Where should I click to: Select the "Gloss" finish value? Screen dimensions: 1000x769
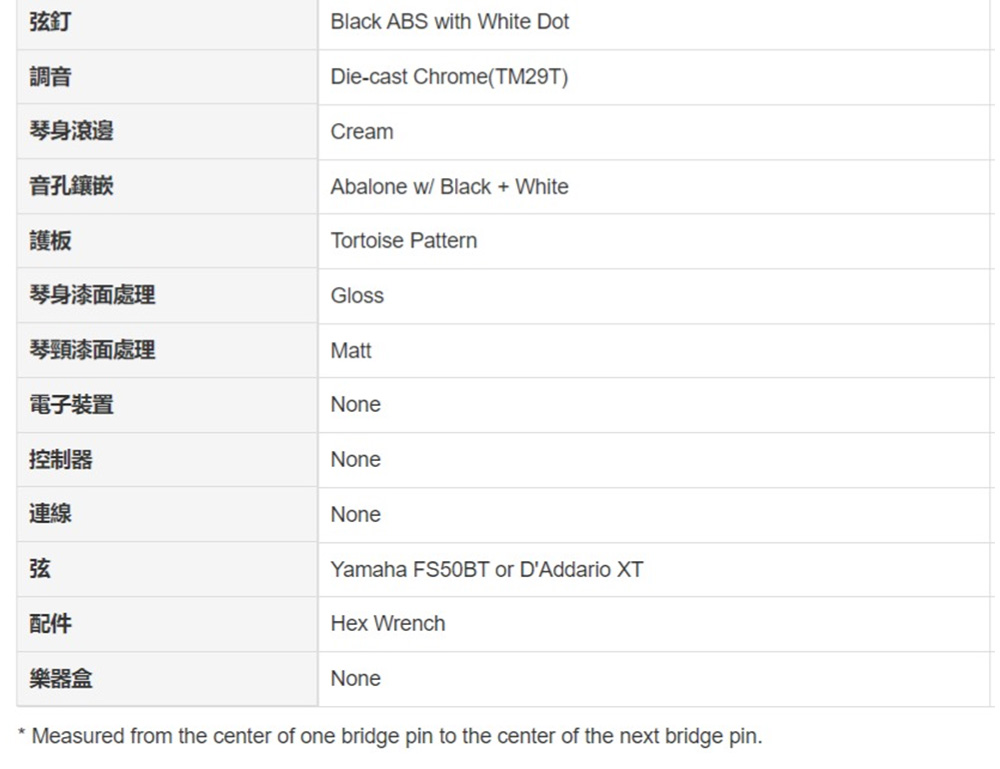click(357, 296)
